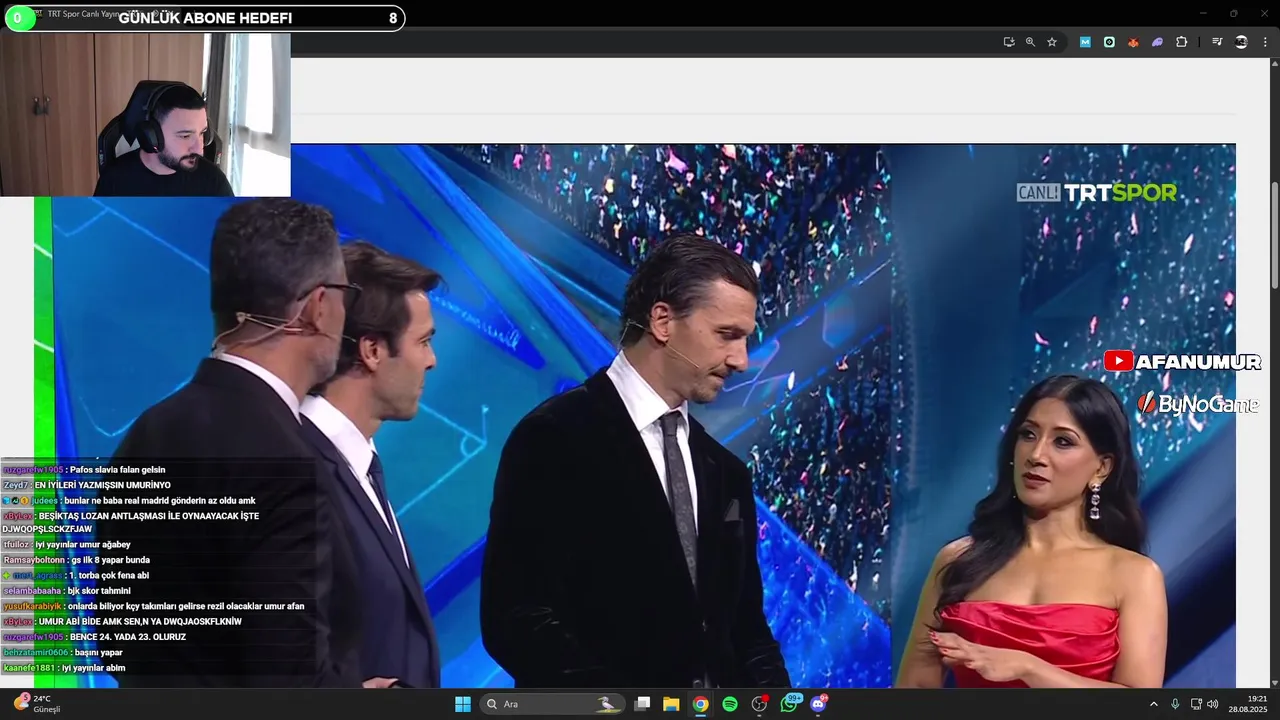Open the clock showing 19:21 28.08.2025
This screenshot has height=720, width=1280.
pyautogui.click(x=1248, y=704)
